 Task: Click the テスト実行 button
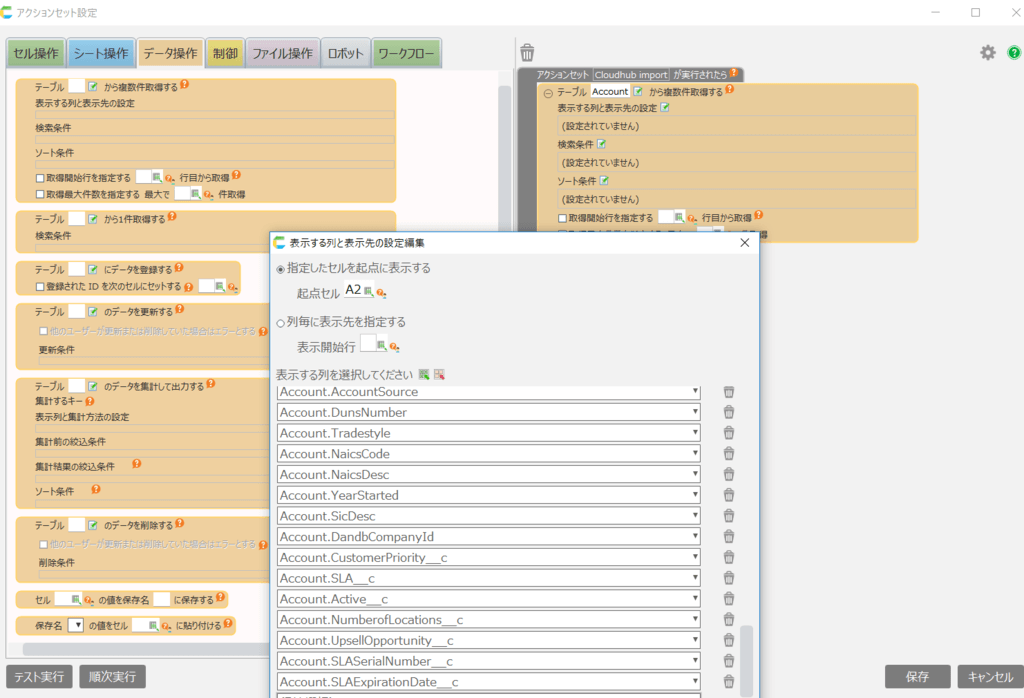(x=39, y=676)
